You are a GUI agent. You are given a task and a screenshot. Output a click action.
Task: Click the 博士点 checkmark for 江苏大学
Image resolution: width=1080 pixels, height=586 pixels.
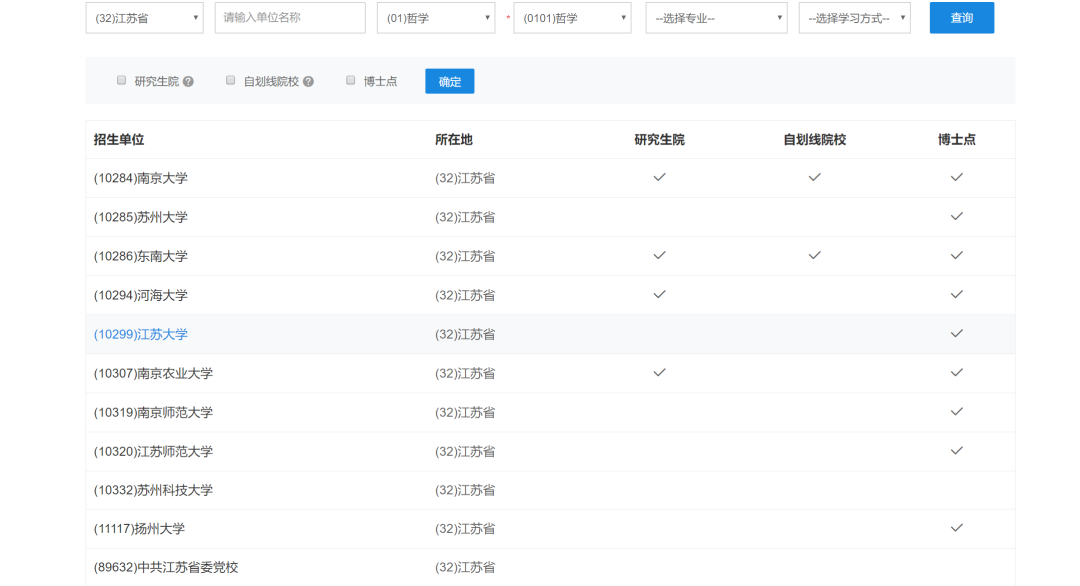click(957, 333)
